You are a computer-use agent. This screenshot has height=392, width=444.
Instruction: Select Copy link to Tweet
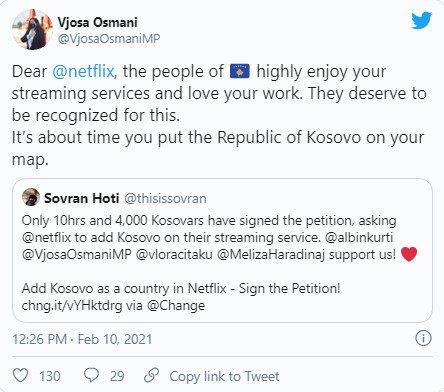(224, 376)
